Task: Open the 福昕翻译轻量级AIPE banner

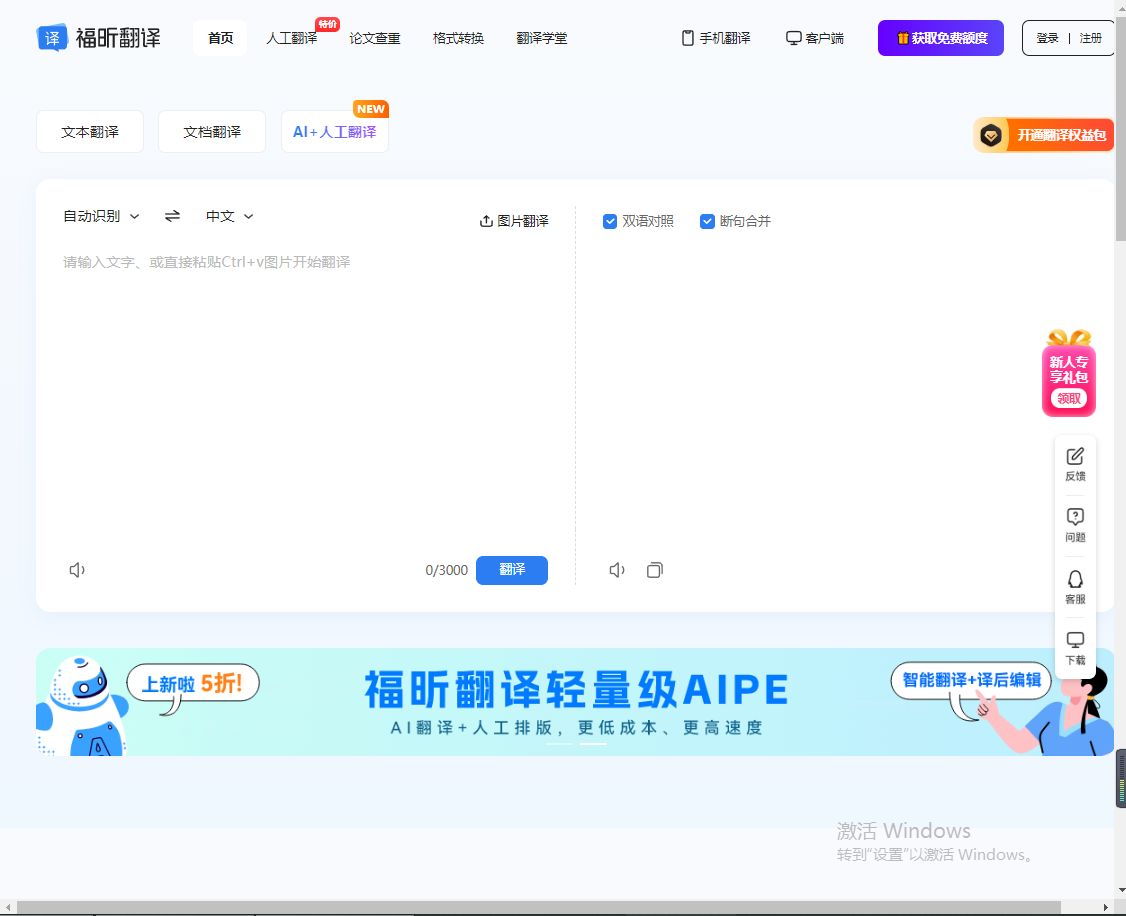Action: click(x=574, y=702)
